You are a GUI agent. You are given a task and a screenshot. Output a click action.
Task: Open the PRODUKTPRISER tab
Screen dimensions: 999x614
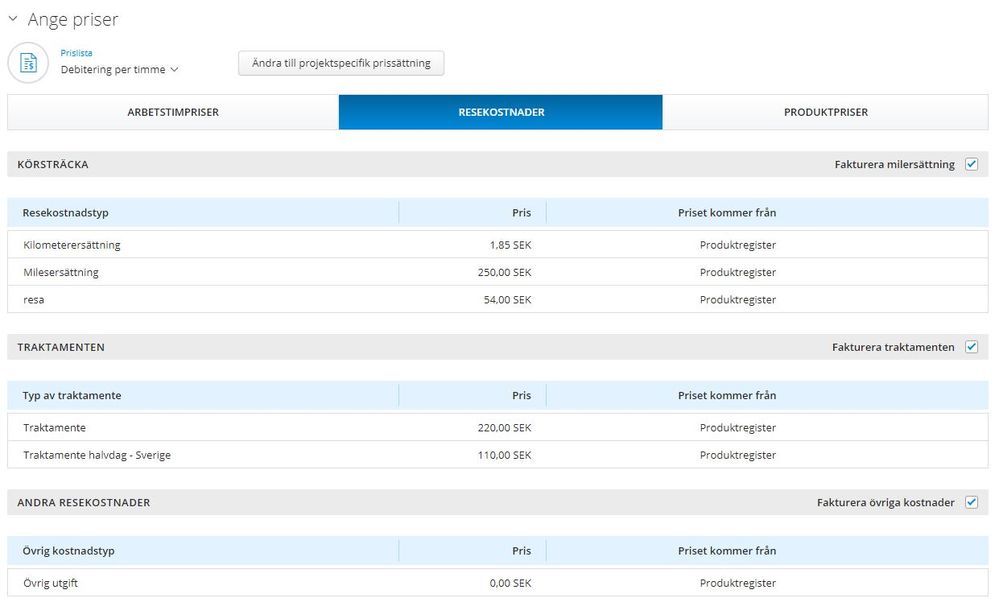click(825, 112)
